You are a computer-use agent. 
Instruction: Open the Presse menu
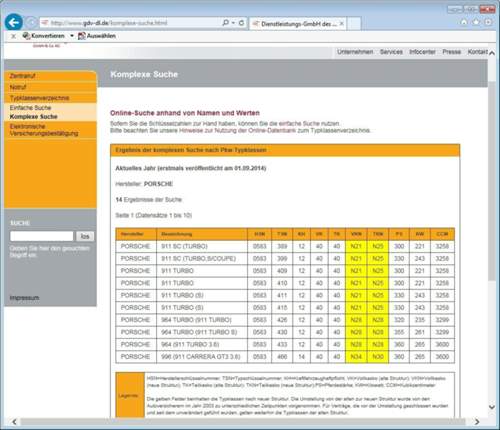[x=451, y=52]
